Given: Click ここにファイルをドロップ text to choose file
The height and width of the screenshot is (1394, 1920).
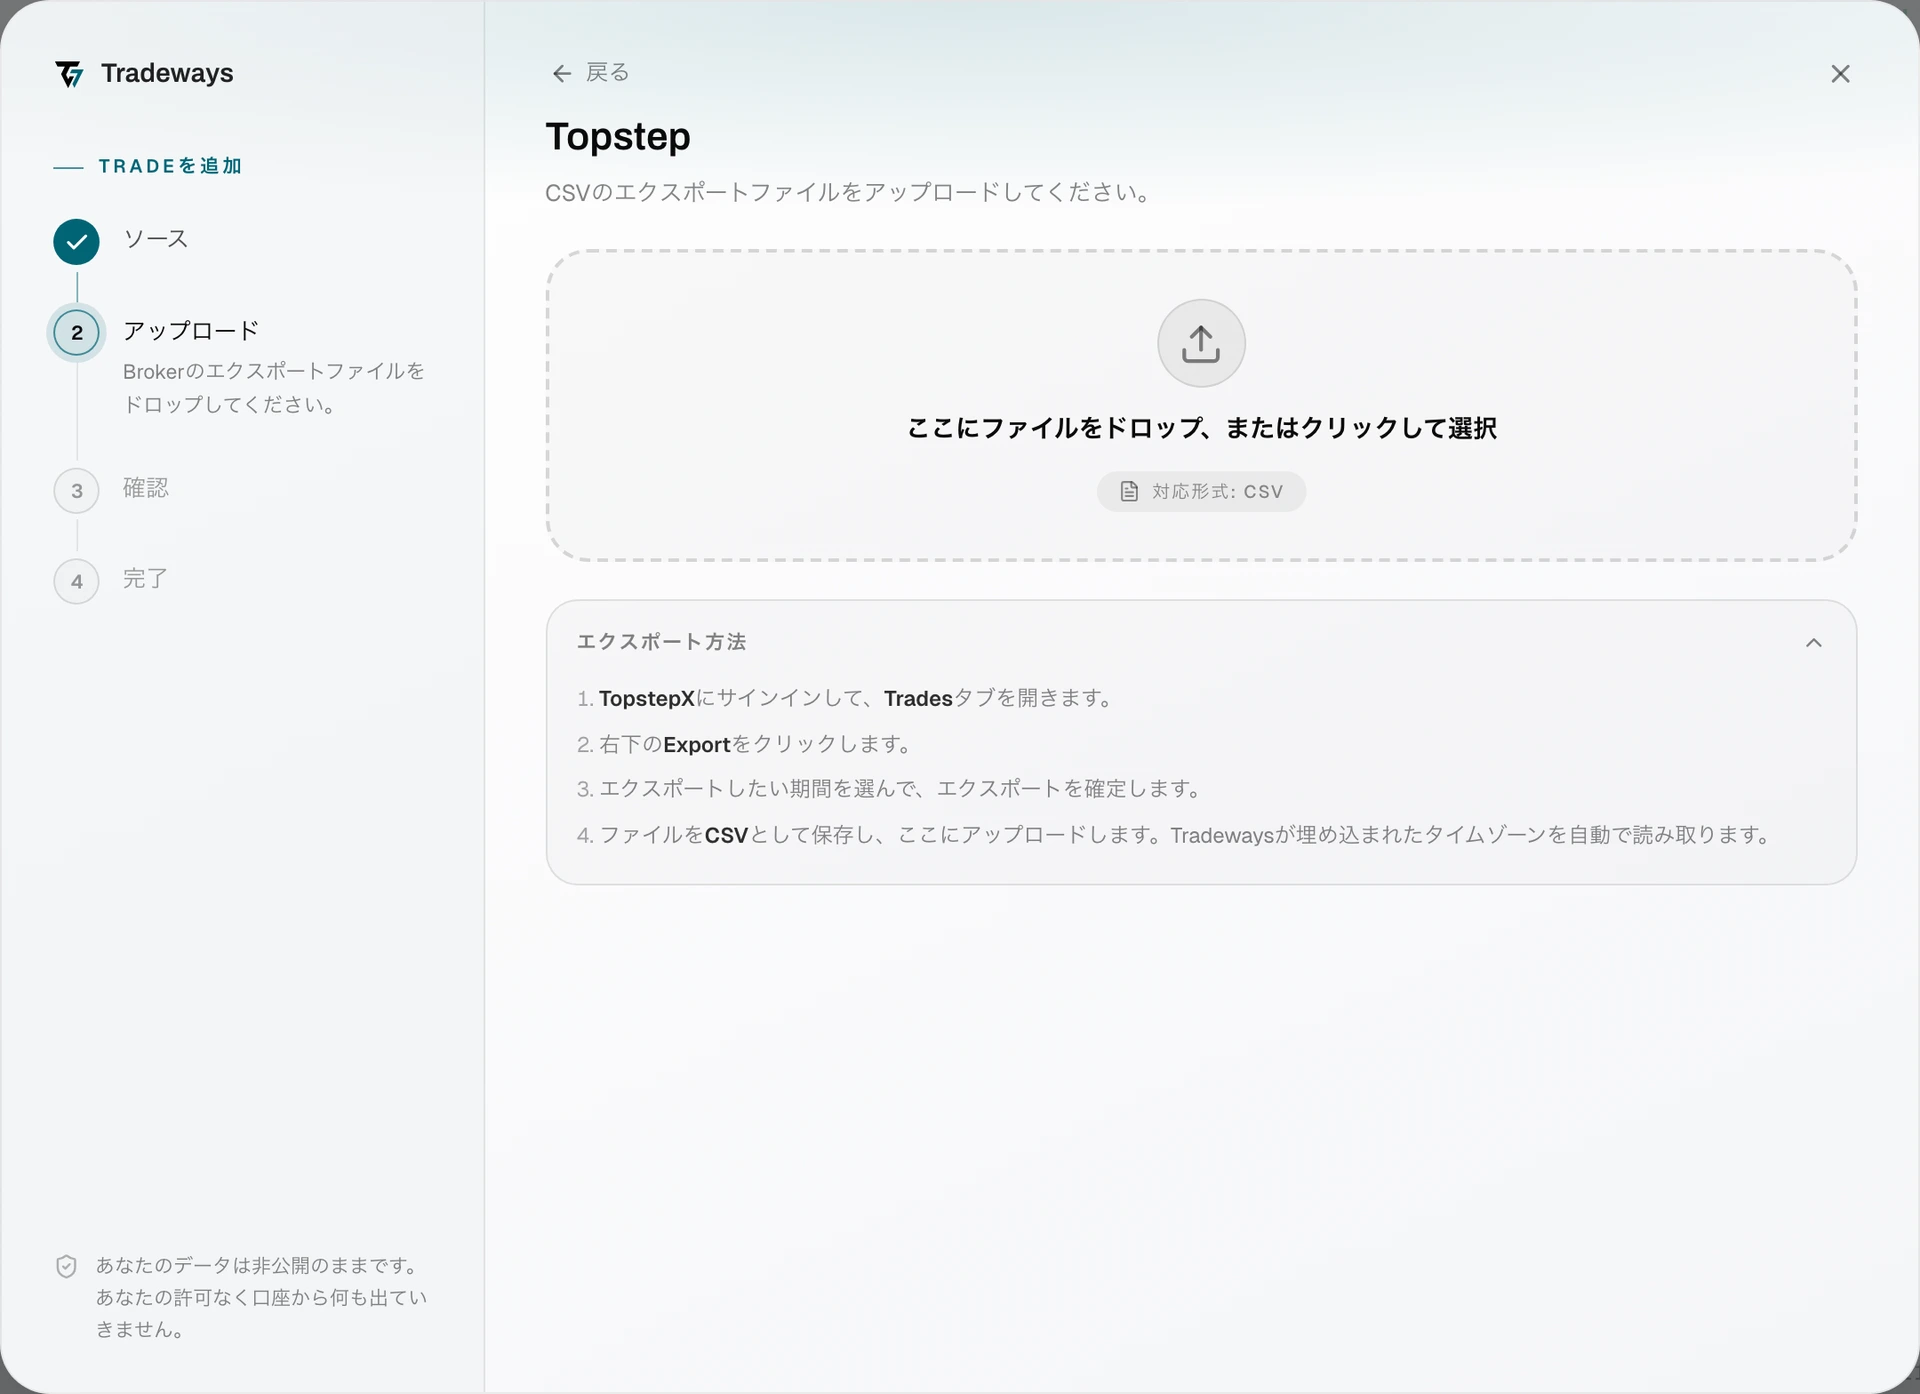Looking at the screenshot, I should point(1201,428).
